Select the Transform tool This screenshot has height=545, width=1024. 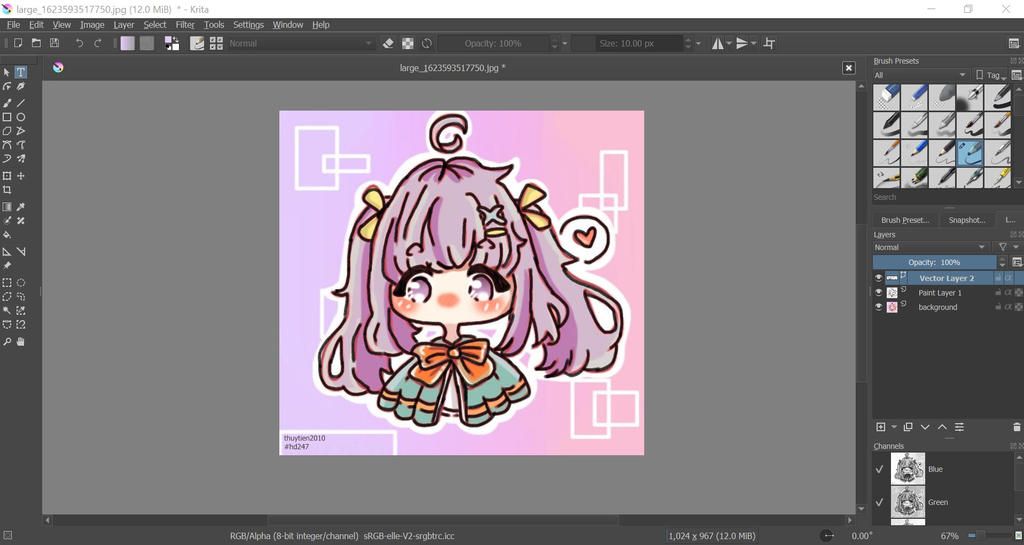pyautogui.click(x=7, y=176)
